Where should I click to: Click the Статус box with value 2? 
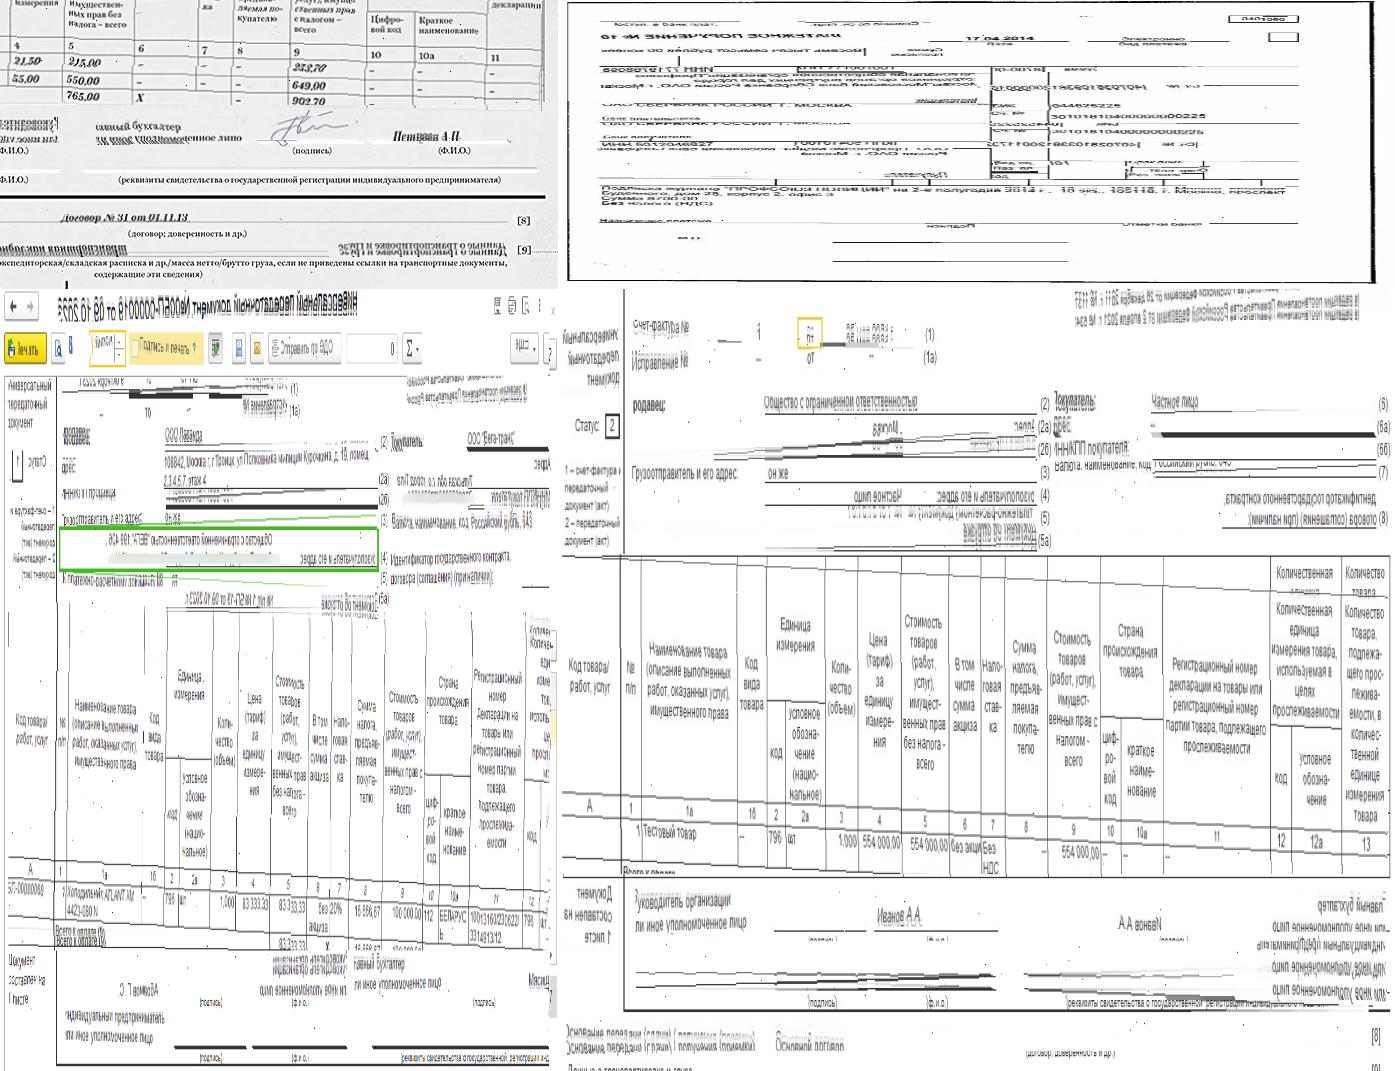612,426
